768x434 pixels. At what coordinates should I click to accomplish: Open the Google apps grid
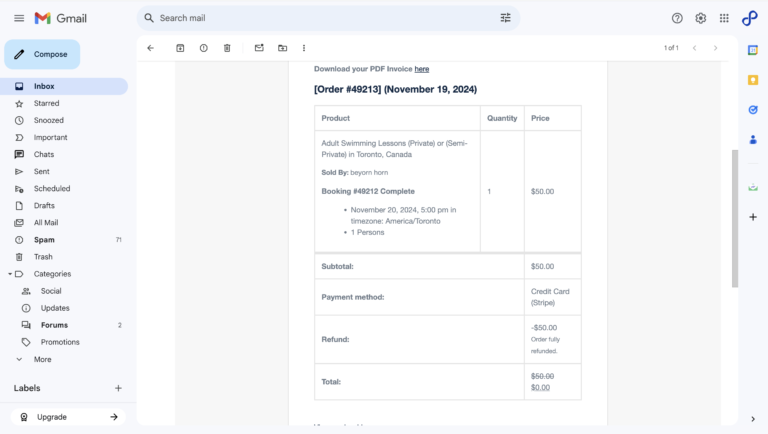pyautogui.click(x=724, y=18)
